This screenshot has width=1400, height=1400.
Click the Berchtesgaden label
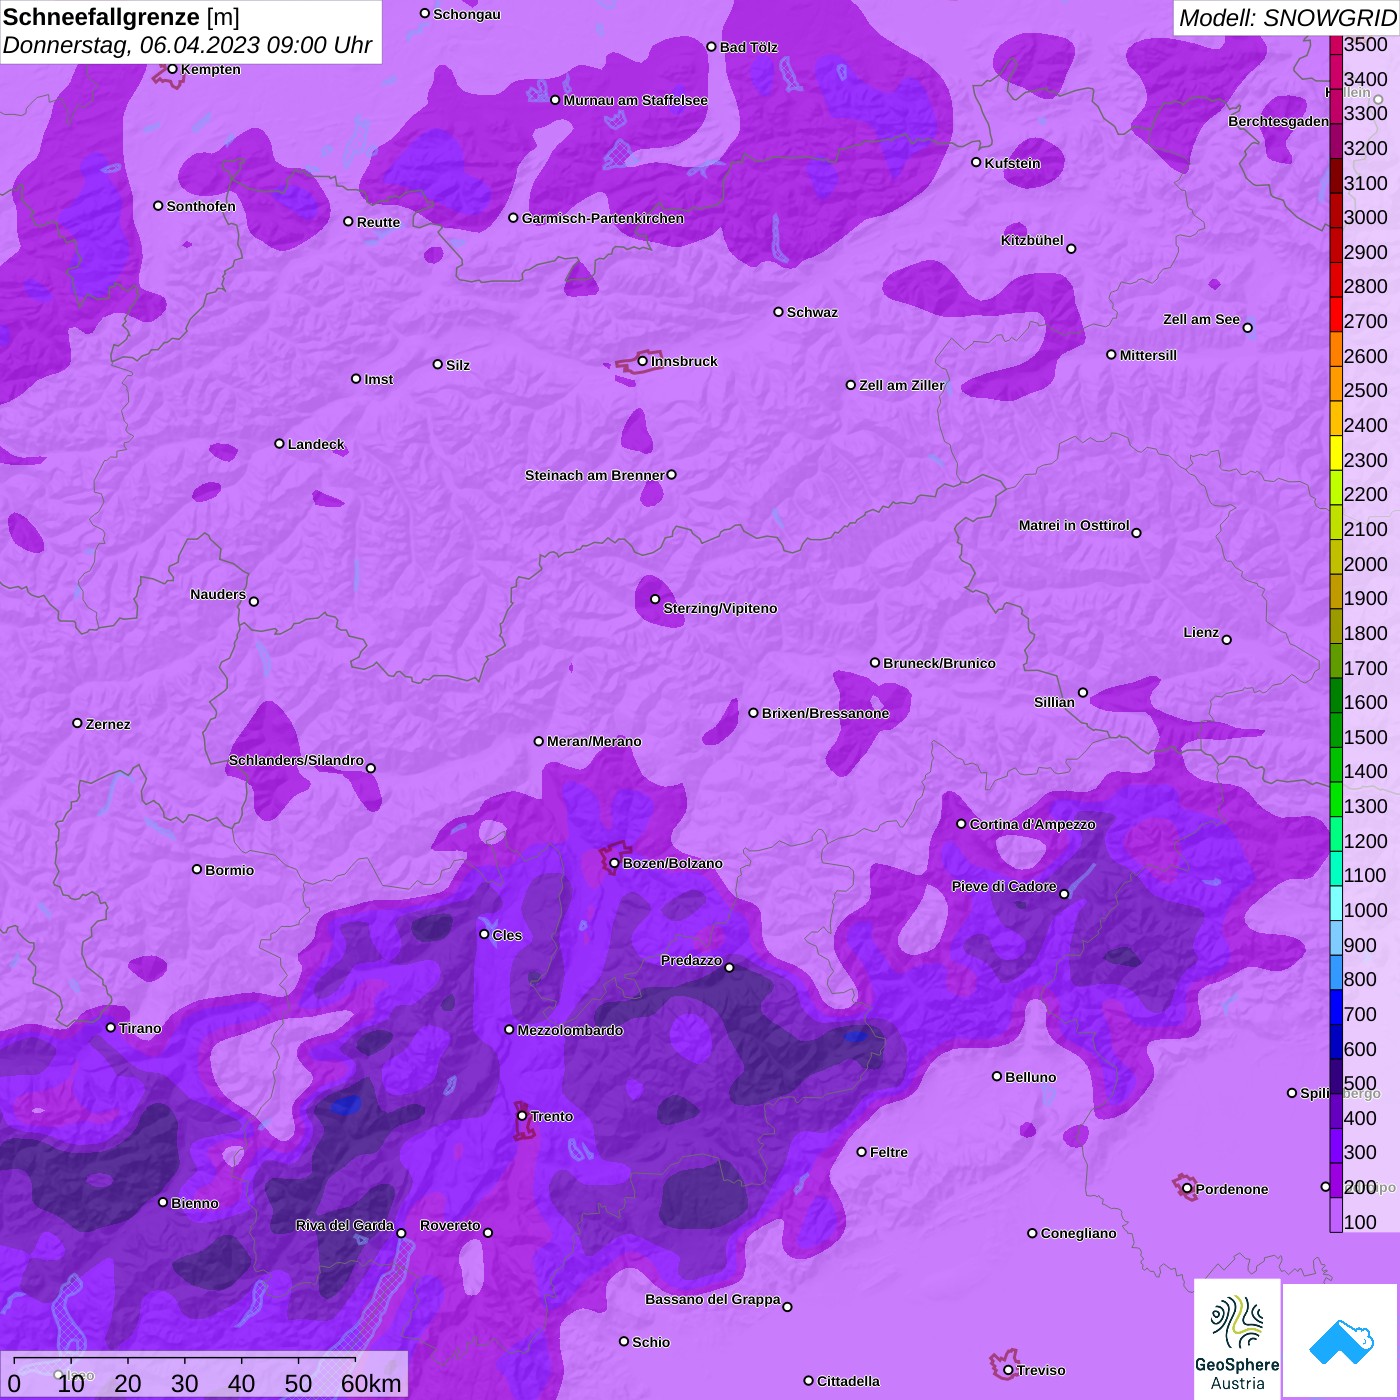[x=1278, y=121]
